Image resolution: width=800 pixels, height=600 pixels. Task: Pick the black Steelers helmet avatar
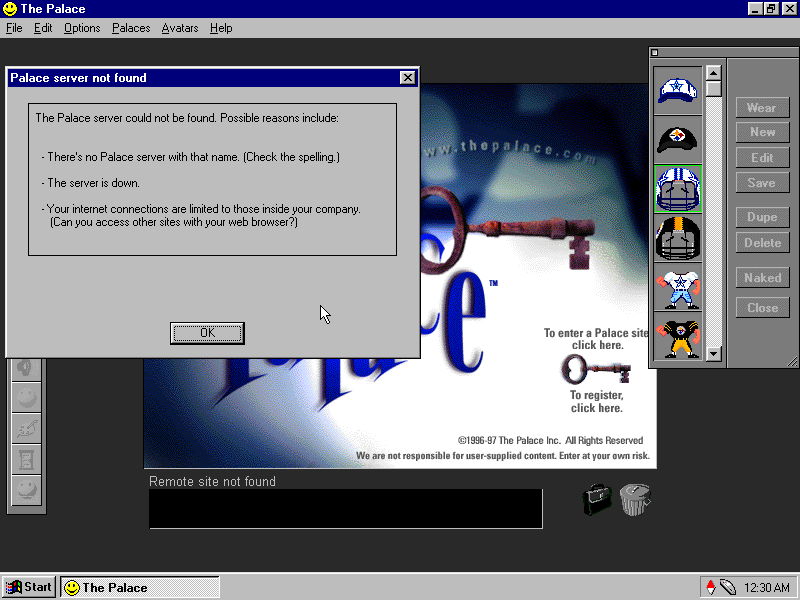678,239
